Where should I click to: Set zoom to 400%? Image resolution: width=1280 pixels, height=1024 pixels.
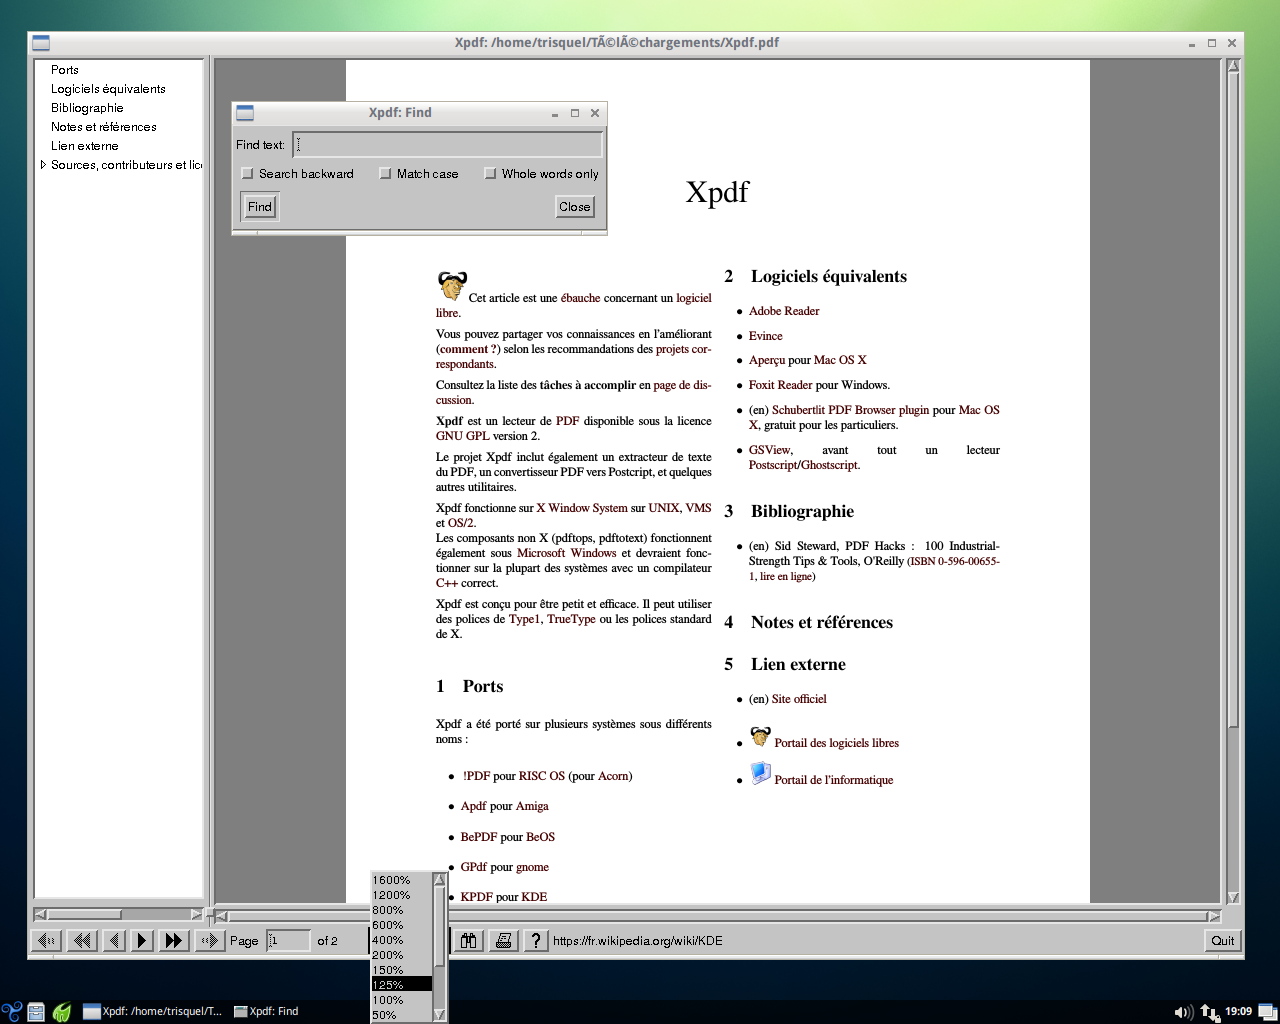[x=402, y=940]
